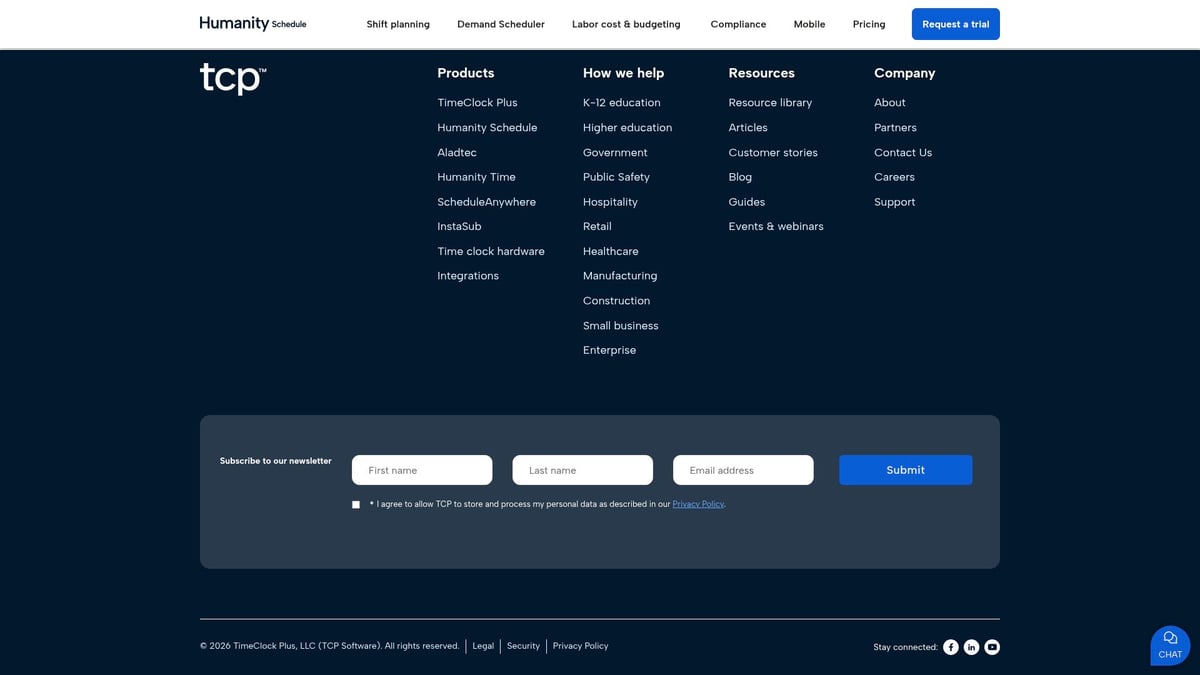Open the LinkedIn social icon
This screenshot has height=675, width=1200.
971,647
